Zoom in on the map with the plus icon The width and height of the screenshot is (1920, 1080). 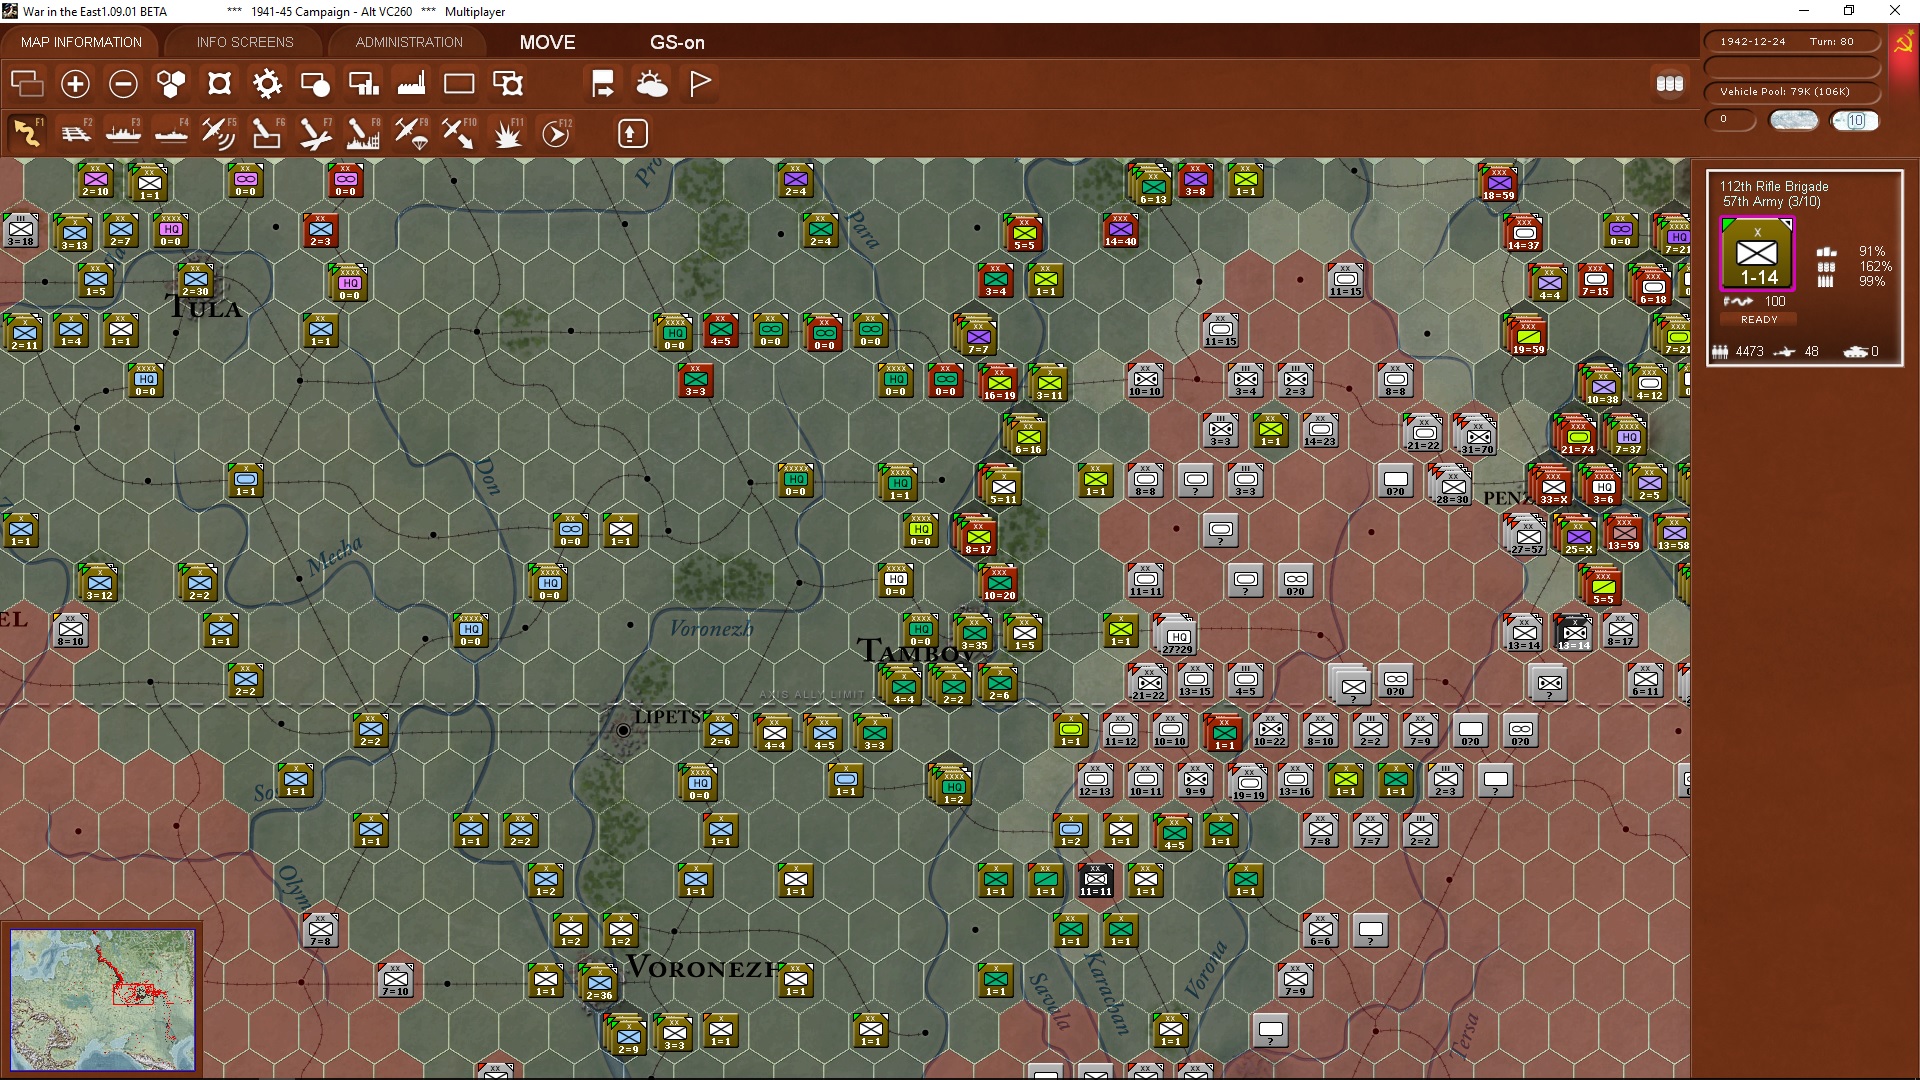click(x=75, y=84)
